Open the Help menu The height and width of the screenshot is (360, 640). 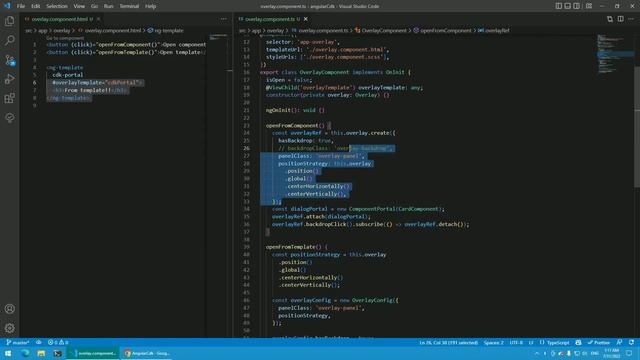[150, 6]
